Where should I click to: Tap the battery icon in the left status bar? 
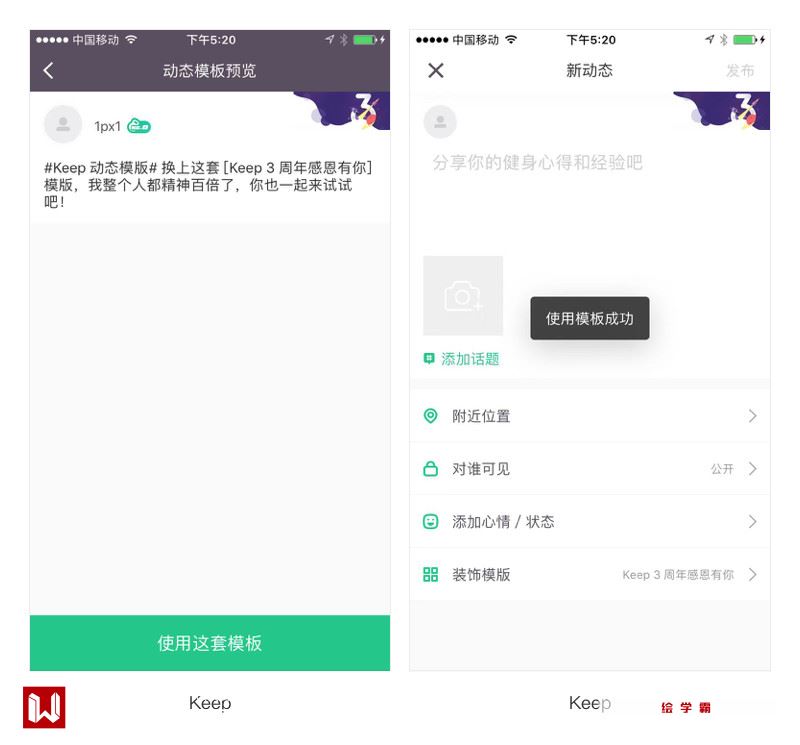pos(365,39)
